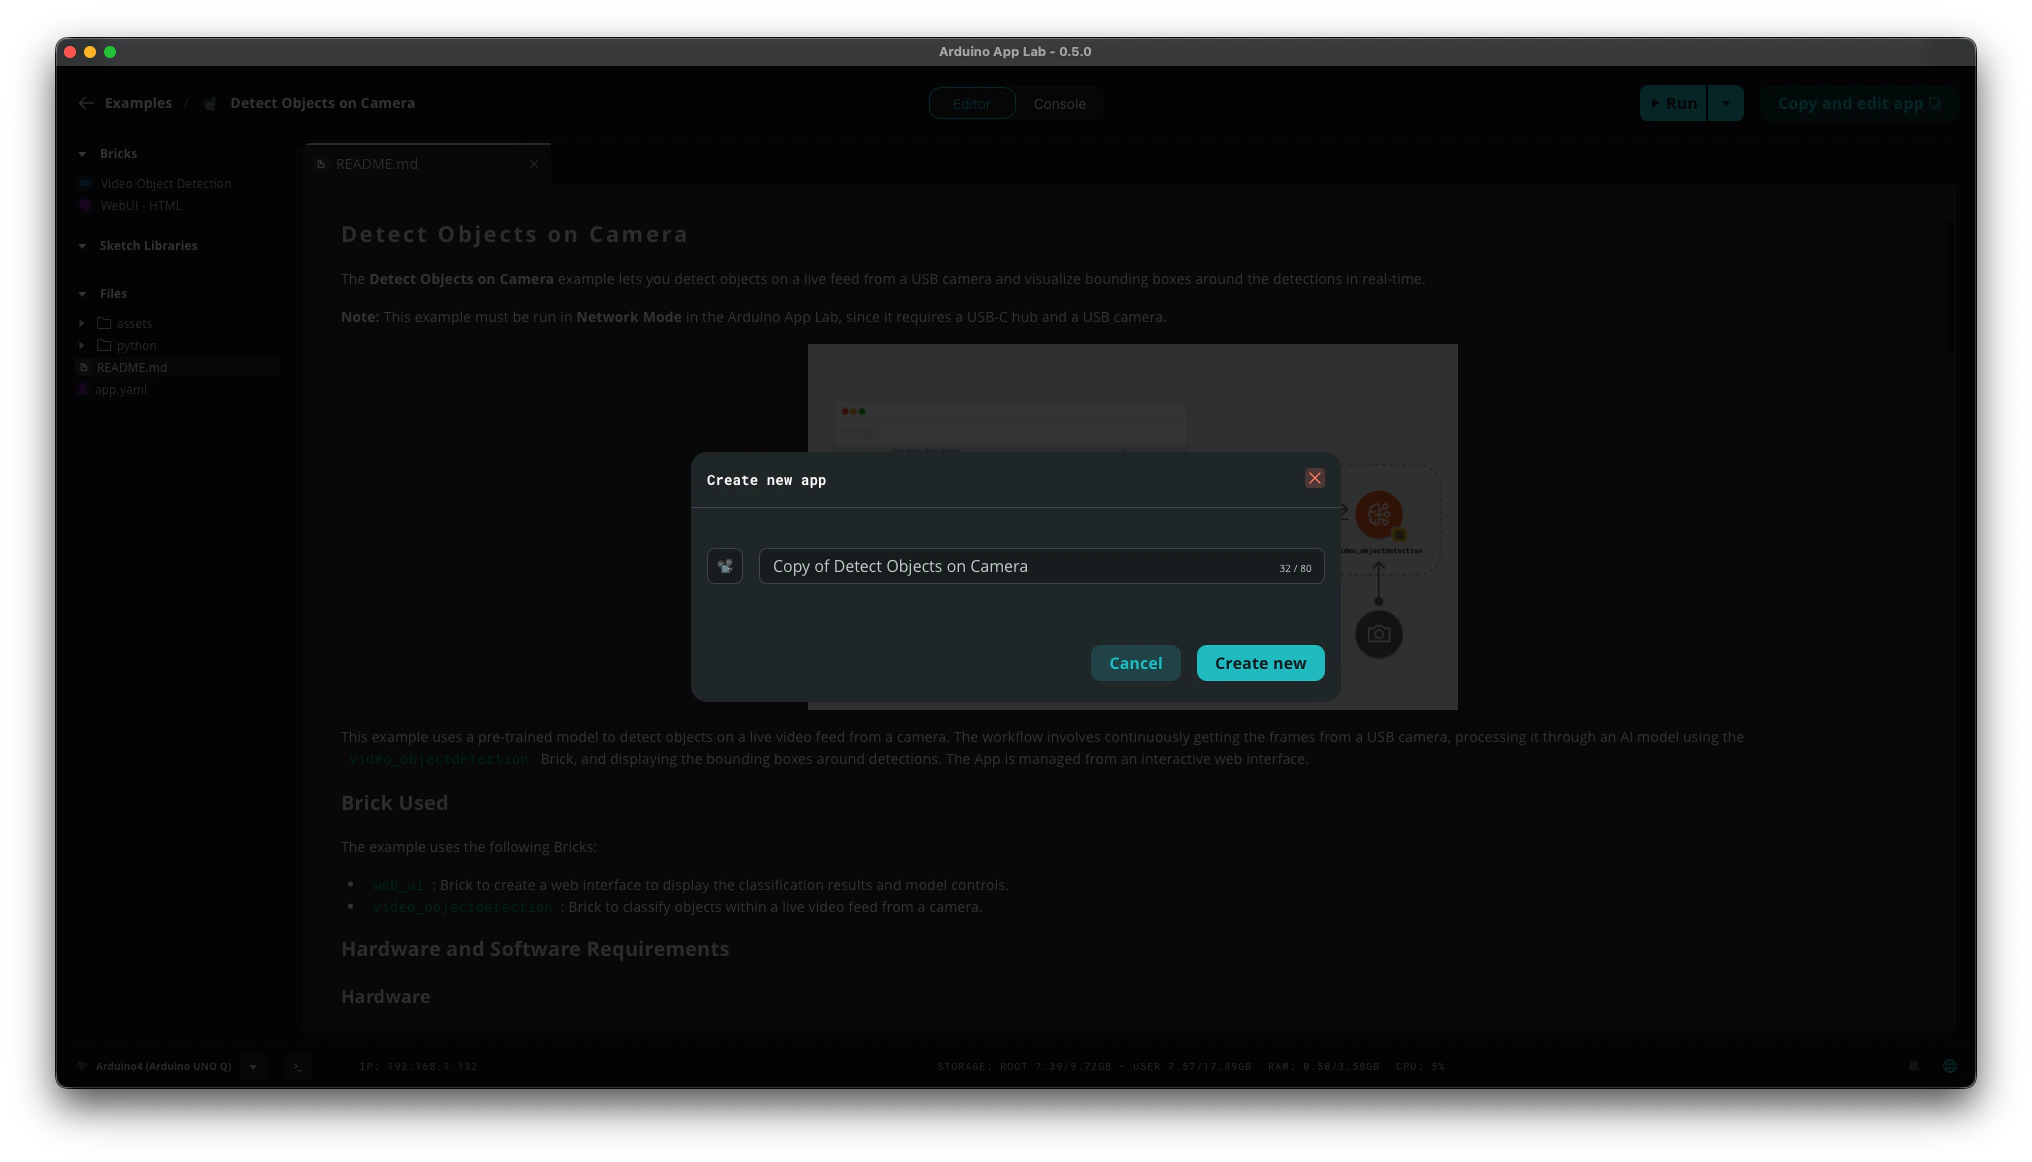Switch to the Console tab
2032x1162 pixels.
(x=1059, y=104)
